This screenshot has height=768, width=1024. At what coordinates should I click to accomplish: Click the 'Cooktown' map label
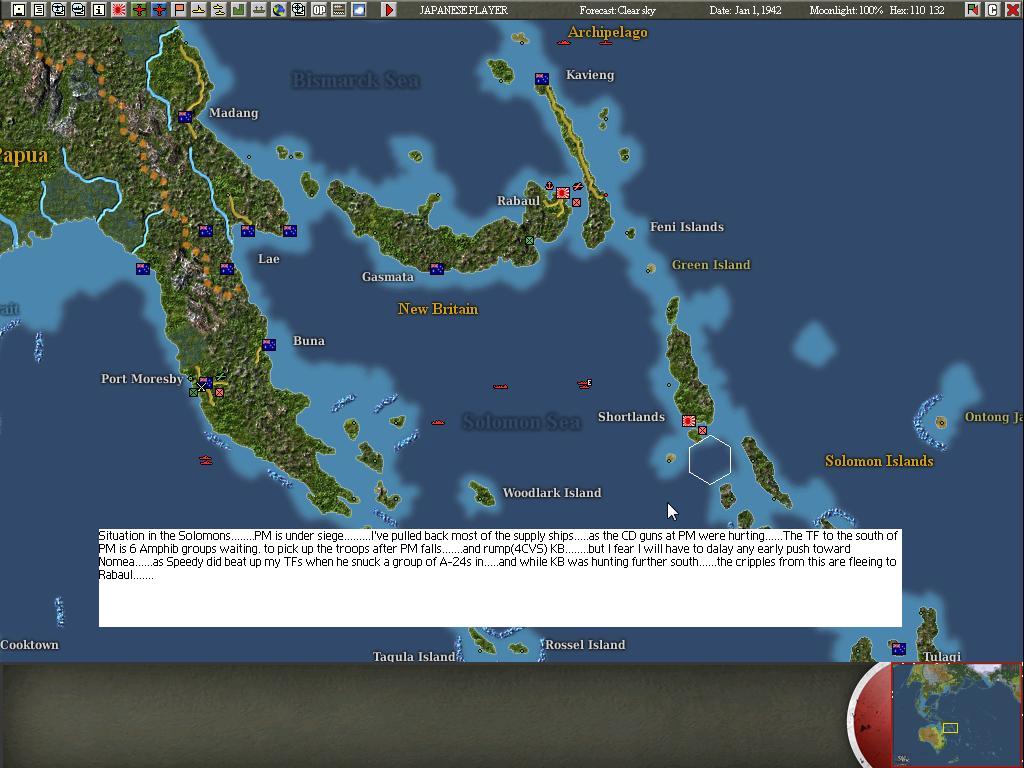pyautogui.click(x=29, y=645)
